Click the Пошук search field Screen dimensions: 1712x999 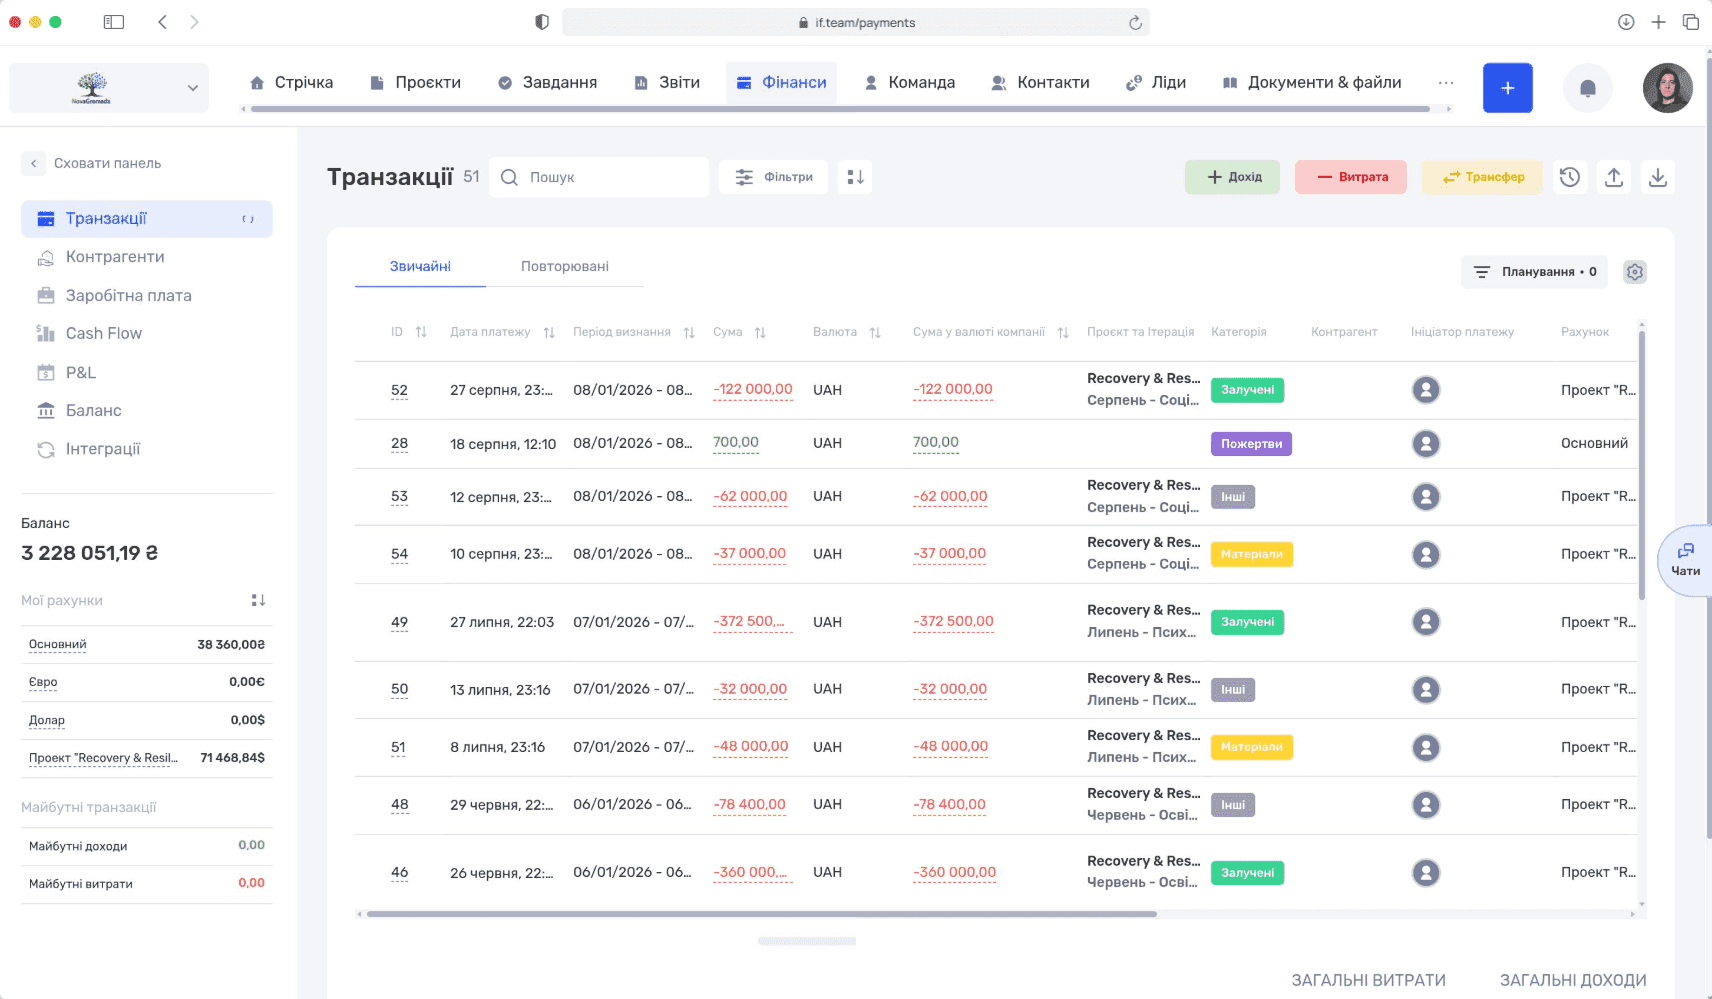[x=599, y=177]
